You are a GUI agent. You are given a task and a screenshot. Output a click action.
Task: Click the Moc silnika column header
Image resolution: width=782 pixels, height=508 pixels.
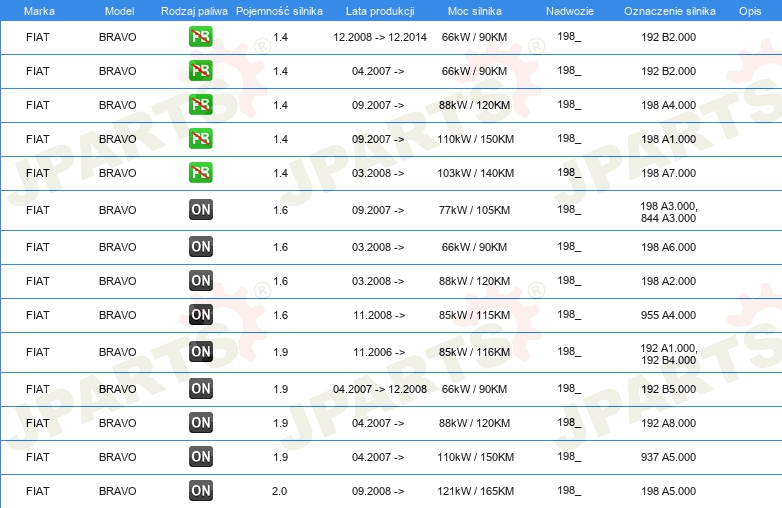point(474,11)
